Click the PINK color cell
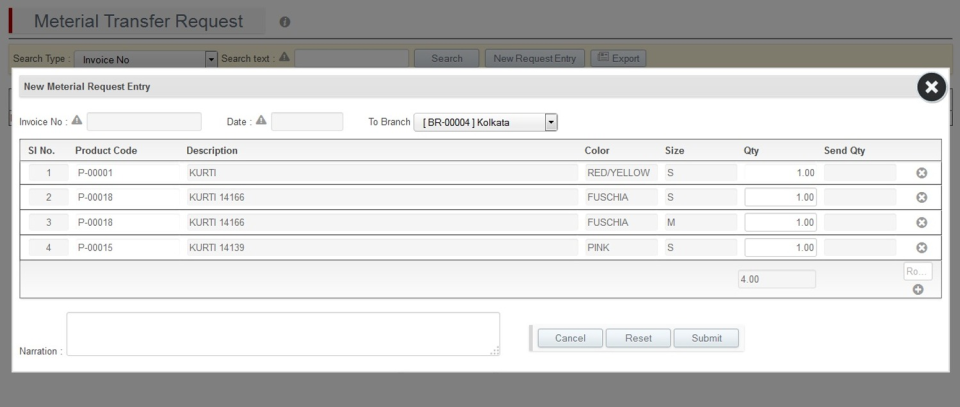This screenshot has height=407, width=960. (x=621, y=247)
